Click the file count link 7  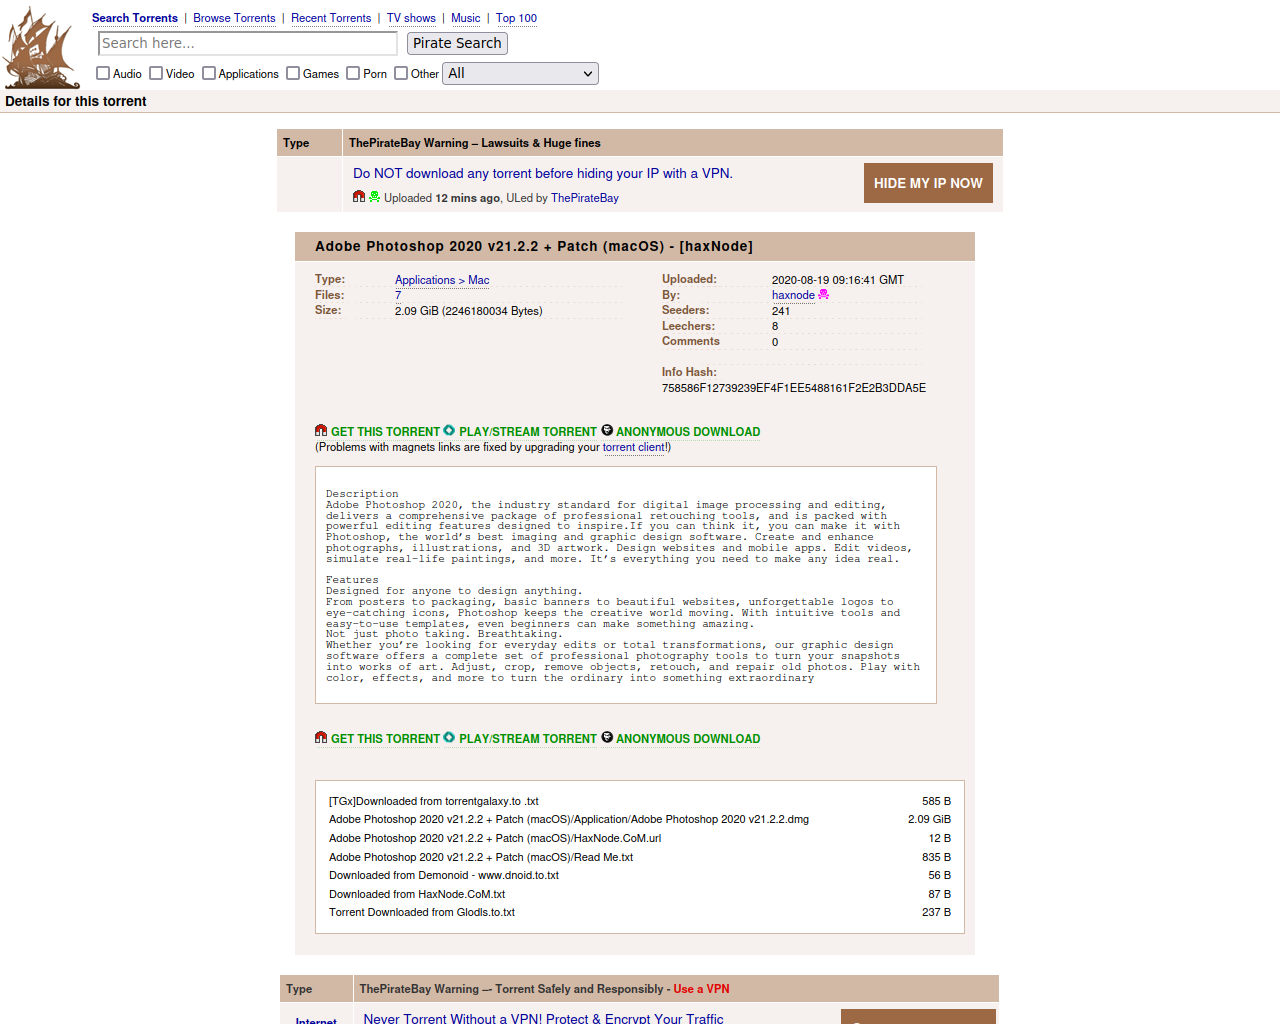tap(398, 295)
